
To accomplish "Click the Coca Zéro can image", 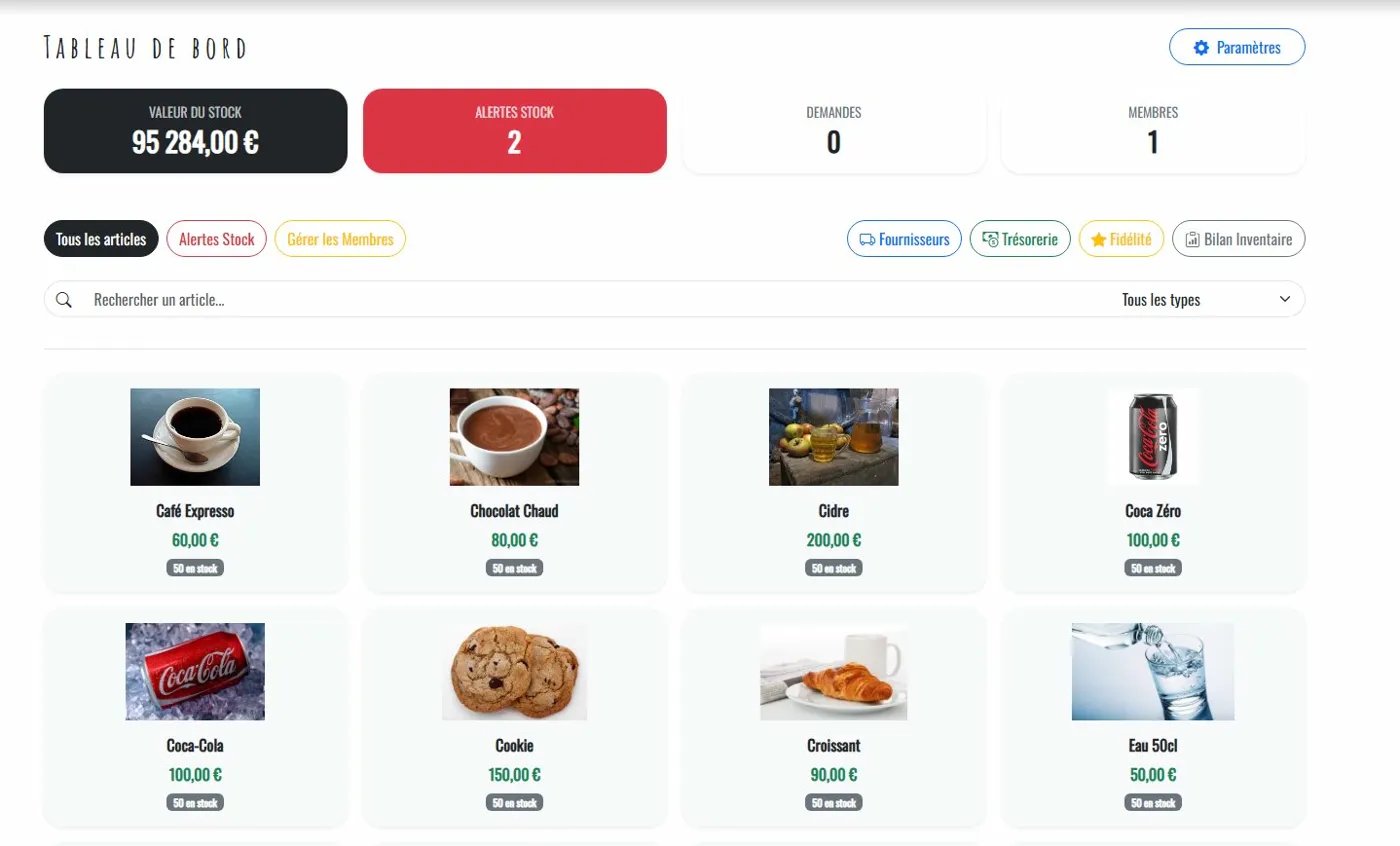I will click(1153, 436).
